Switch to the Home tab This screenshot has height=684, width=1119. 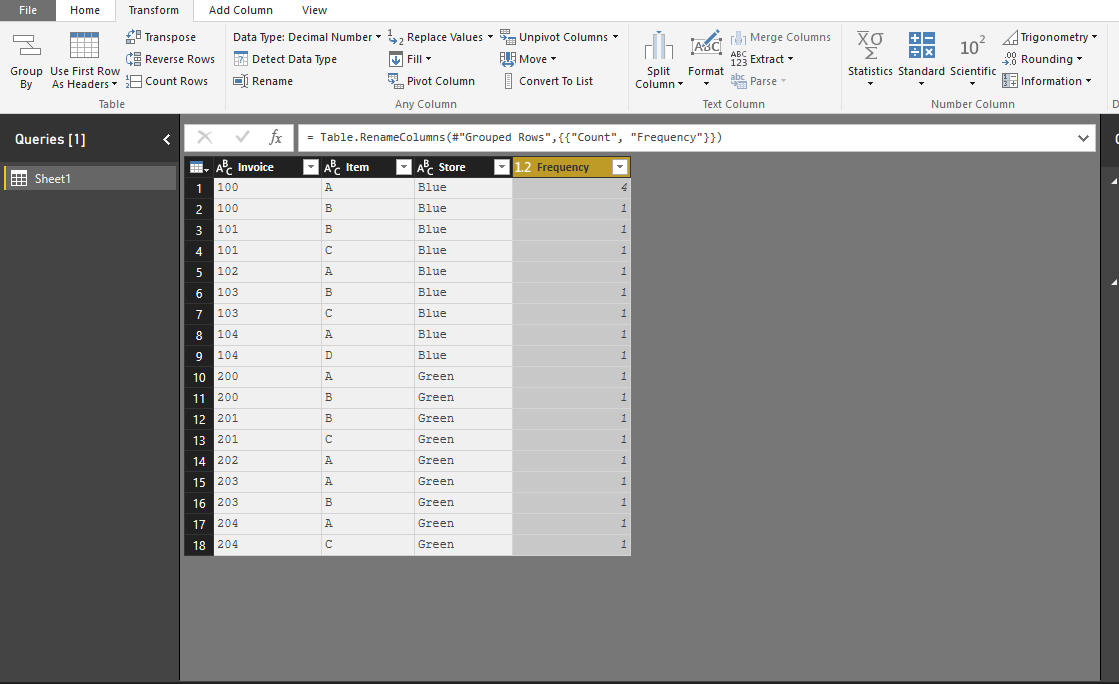85,10
